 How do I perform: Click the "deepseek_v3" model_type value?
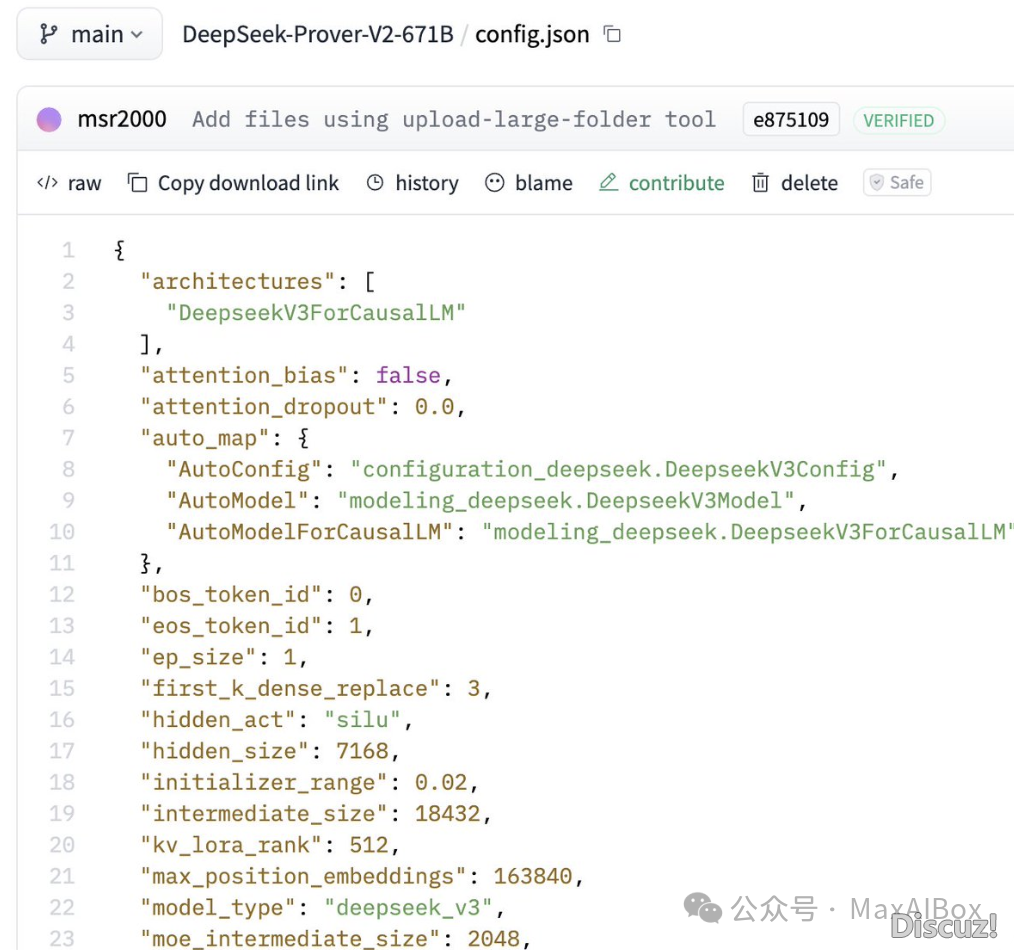pos(407,908)
